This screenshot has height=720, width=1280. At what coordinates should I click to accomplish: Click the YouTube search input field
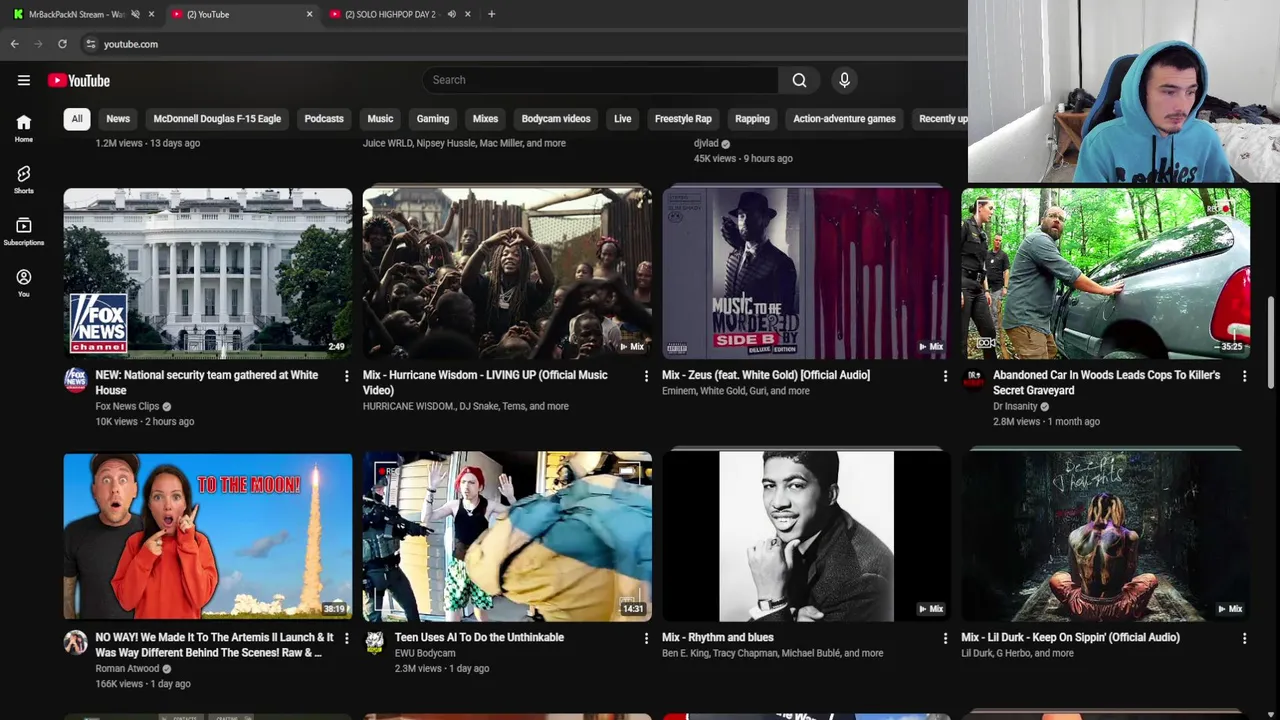point(600,80)
